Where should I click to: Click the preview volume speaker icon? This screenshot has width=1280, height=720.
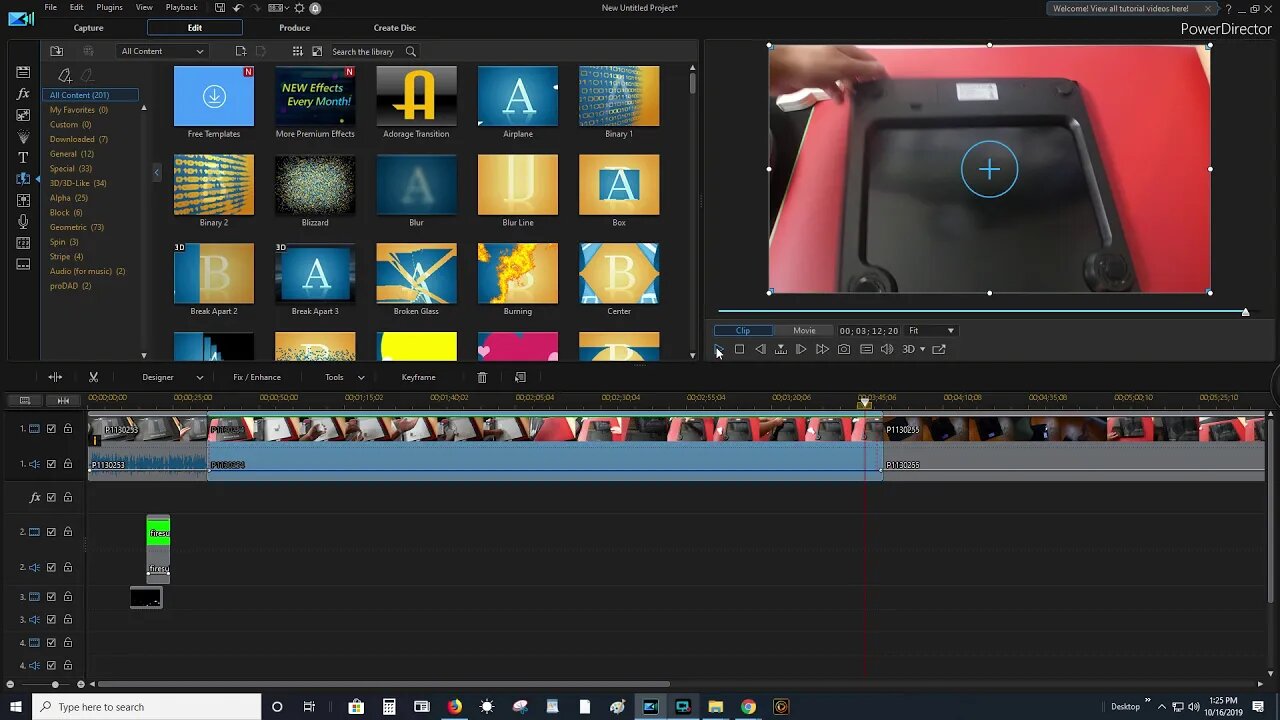pos(887,349)
